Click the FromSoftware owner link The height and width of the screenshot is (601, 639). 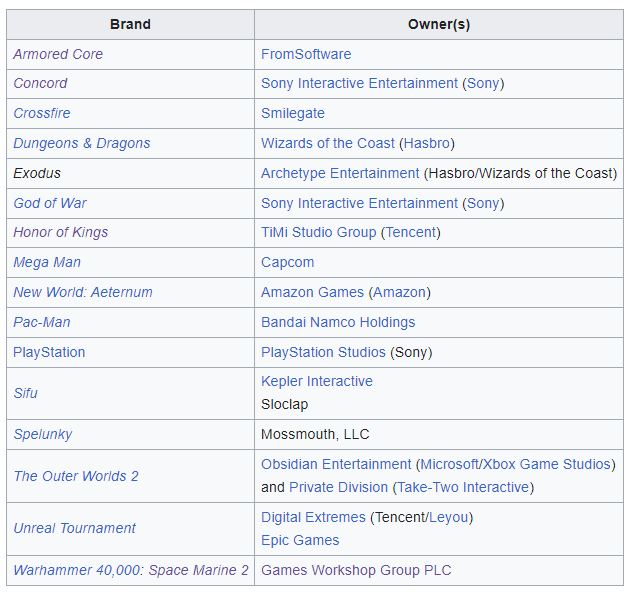(306, 54)
